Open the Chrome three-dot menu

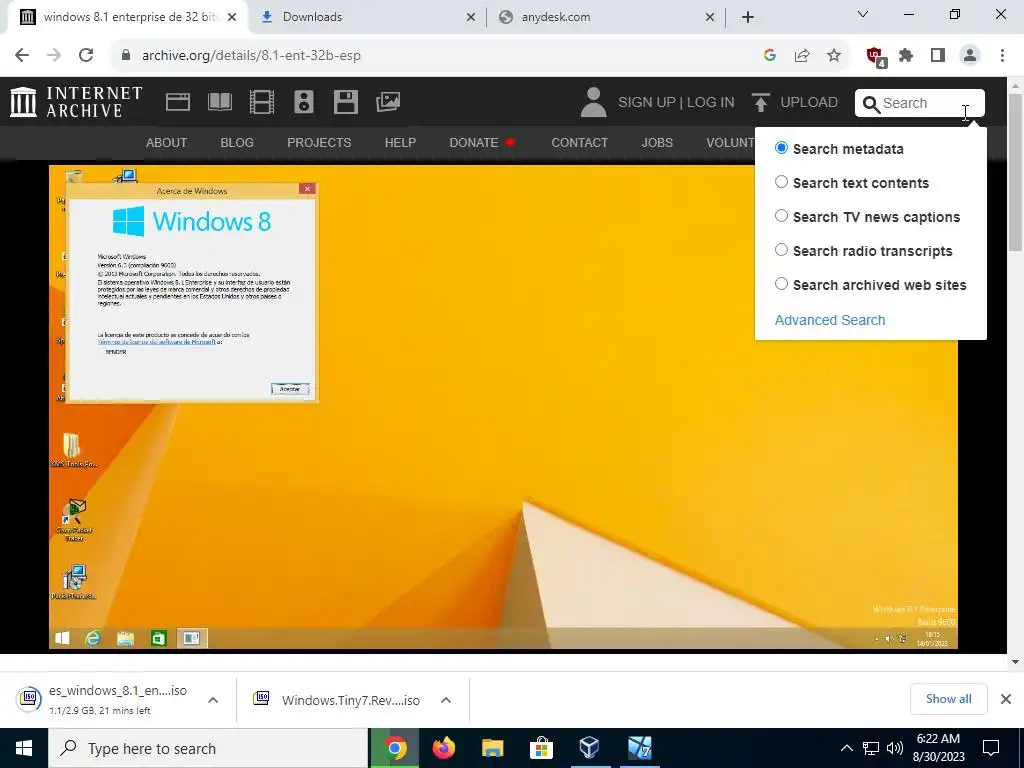(1002, 55)
